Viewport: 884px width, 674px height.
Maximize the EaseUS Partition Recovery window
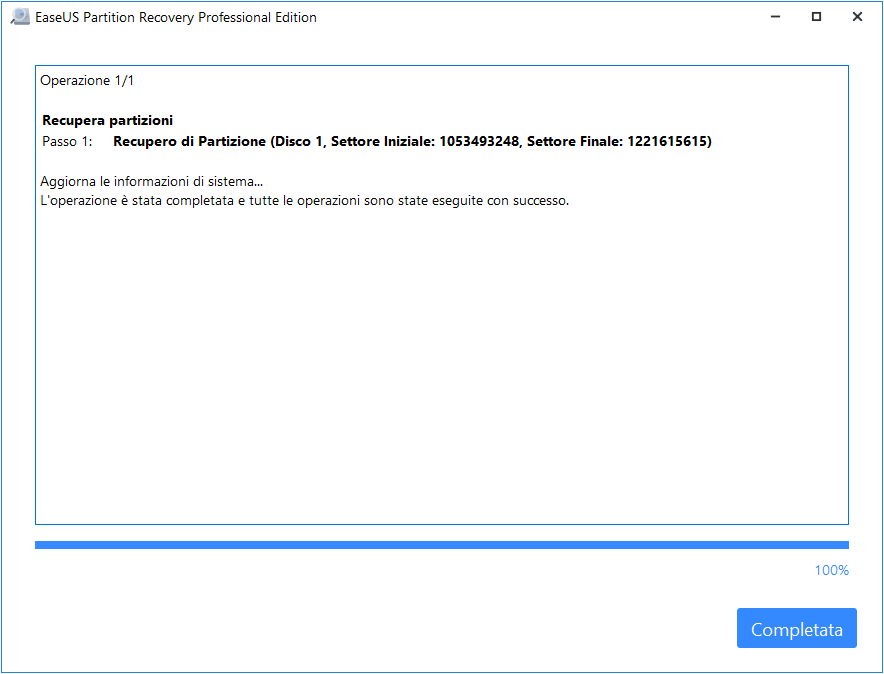point(816,17)
